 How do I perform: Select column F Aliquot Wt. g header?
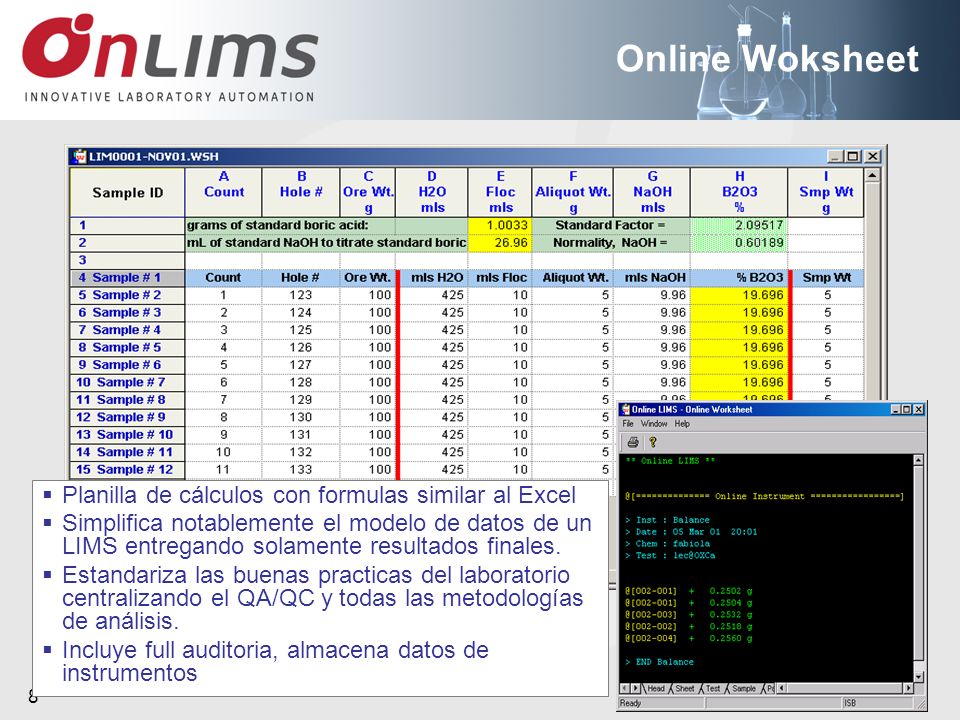coord(572,192)
